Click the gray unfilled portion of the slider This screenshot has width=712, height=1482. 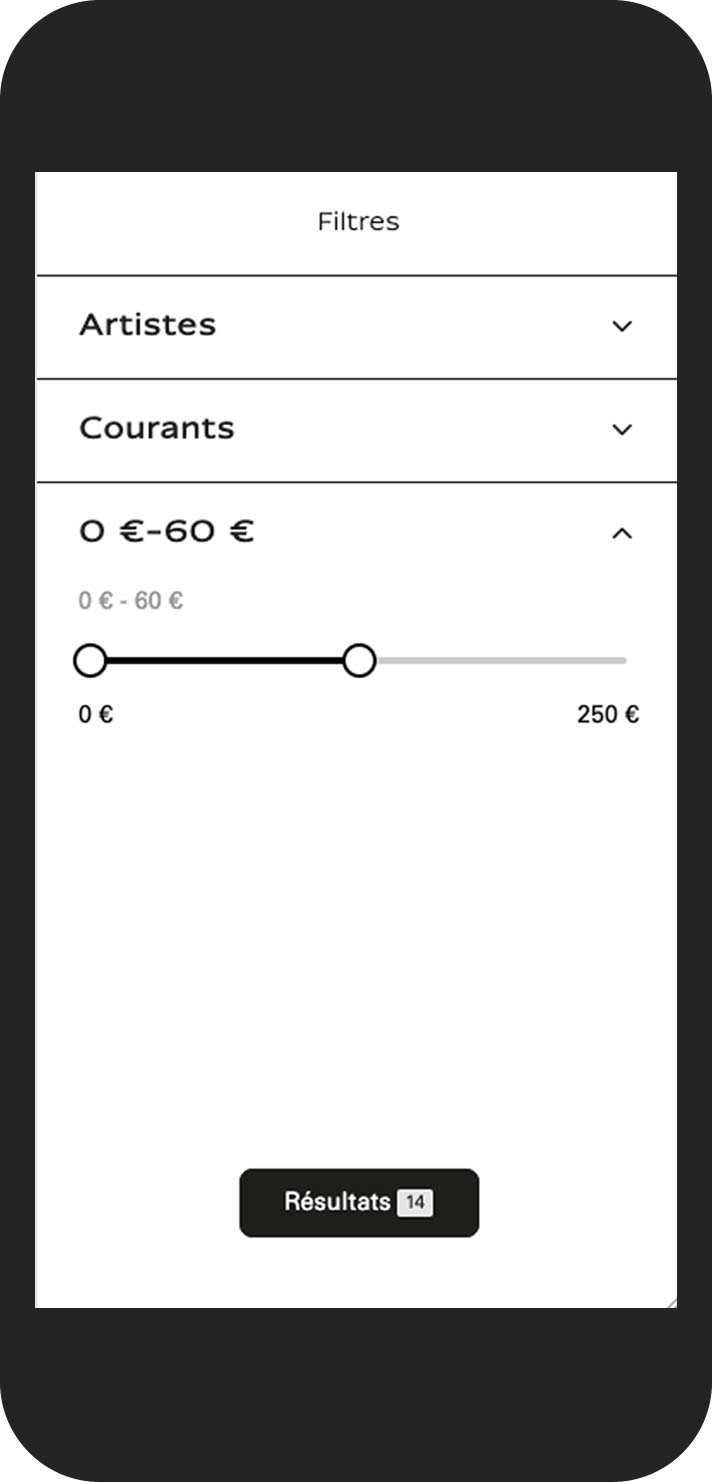click(x=500, y=659)
